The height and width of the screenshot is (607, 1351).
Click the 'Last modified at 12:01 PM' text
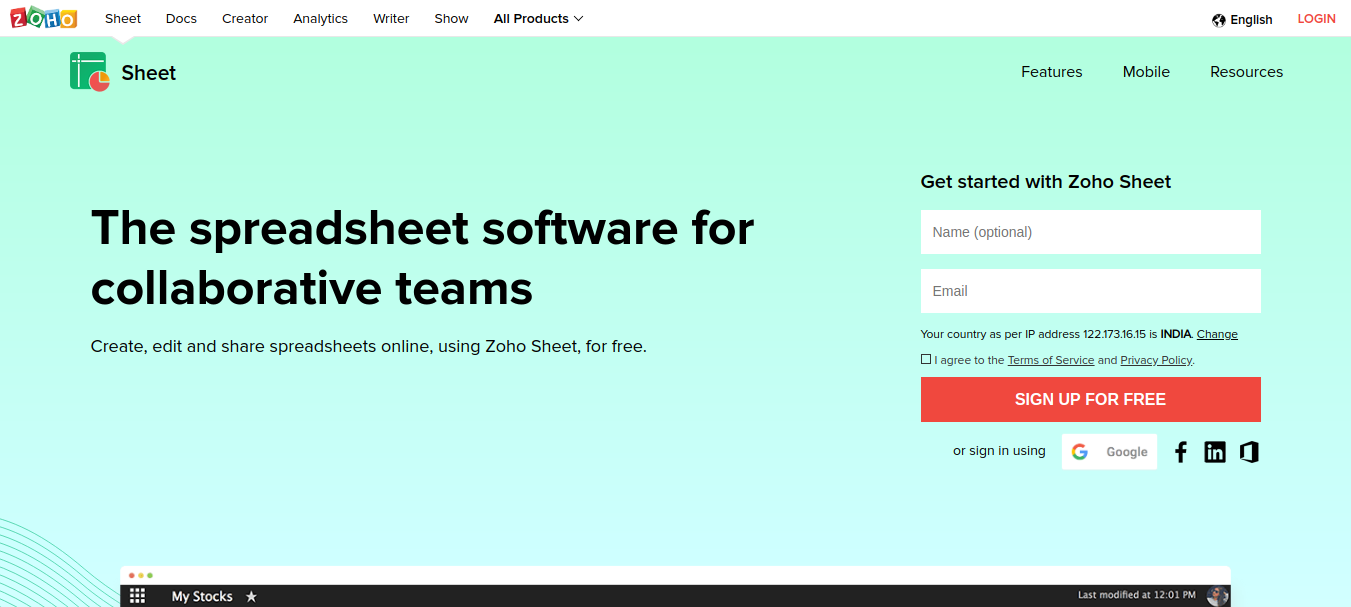(1136, 595)
